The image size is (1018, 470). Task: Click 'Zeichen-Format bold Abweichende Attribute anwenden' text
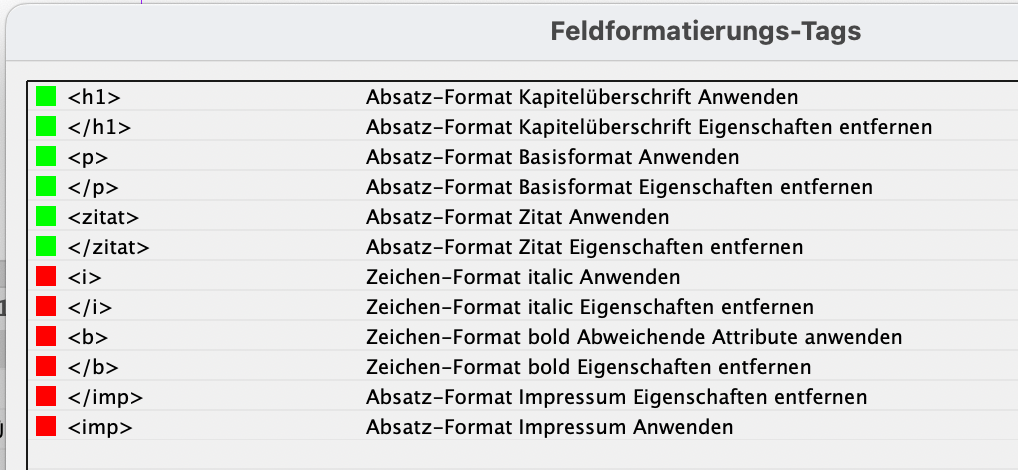(634, 337)
